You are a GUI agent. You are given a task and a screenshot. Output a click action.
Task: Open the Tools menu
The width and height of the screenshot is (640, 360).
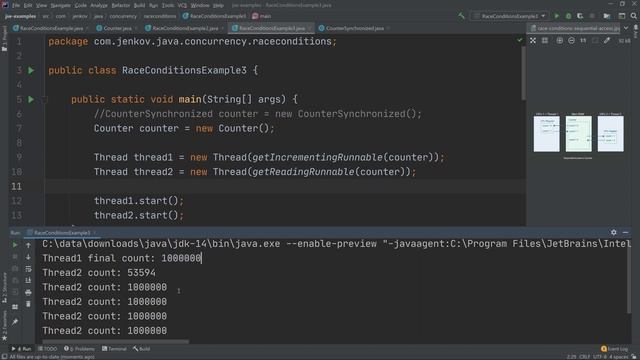[x=168, y=5]
